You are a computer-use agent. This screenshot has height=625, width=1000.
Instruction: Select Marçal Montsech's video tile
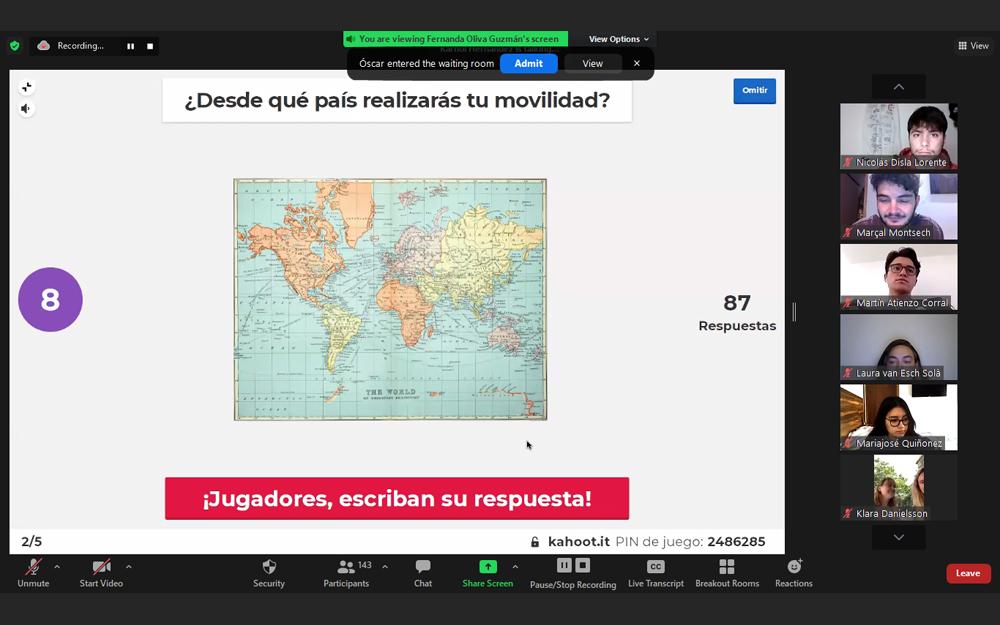point(899,206)
